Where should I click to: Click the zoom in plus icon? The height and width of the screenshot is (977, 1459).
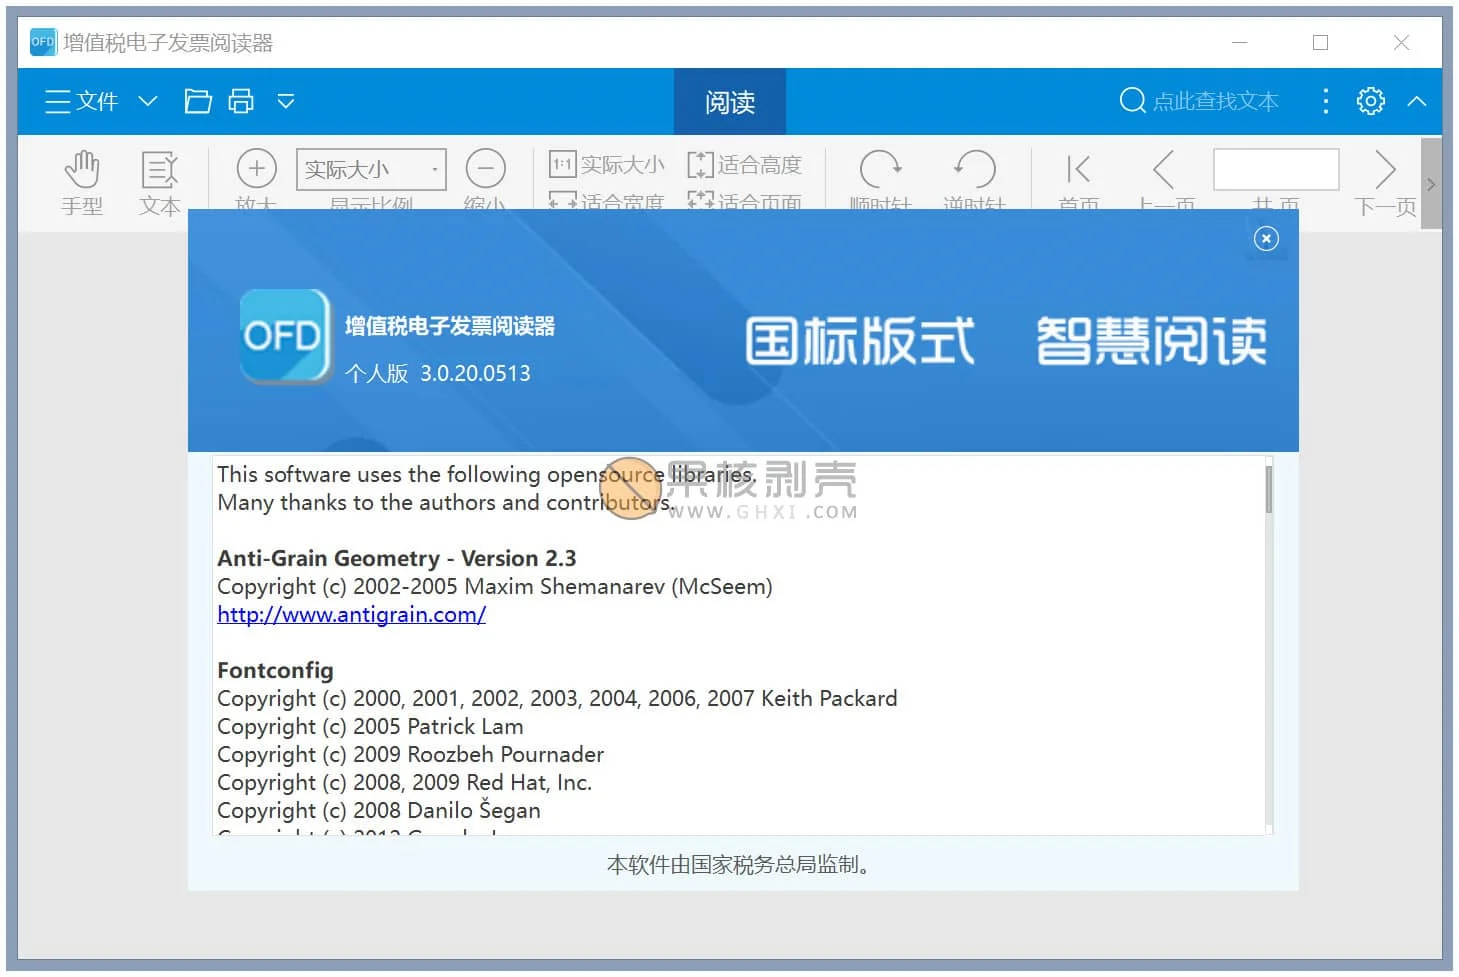tap(256, 168)
